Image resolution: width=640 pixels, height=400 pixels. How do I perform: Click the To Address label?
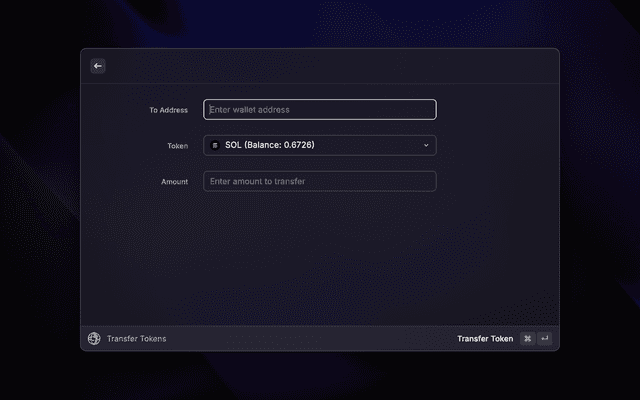168,110
